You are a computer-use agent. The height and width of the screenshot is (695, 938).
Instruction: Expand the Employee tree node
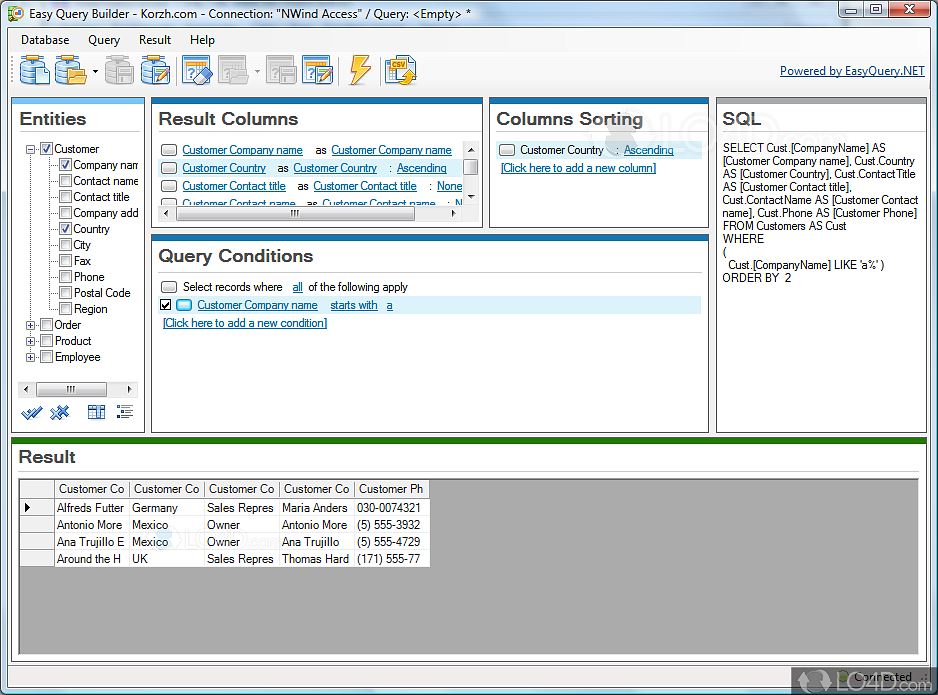[30, 356]
